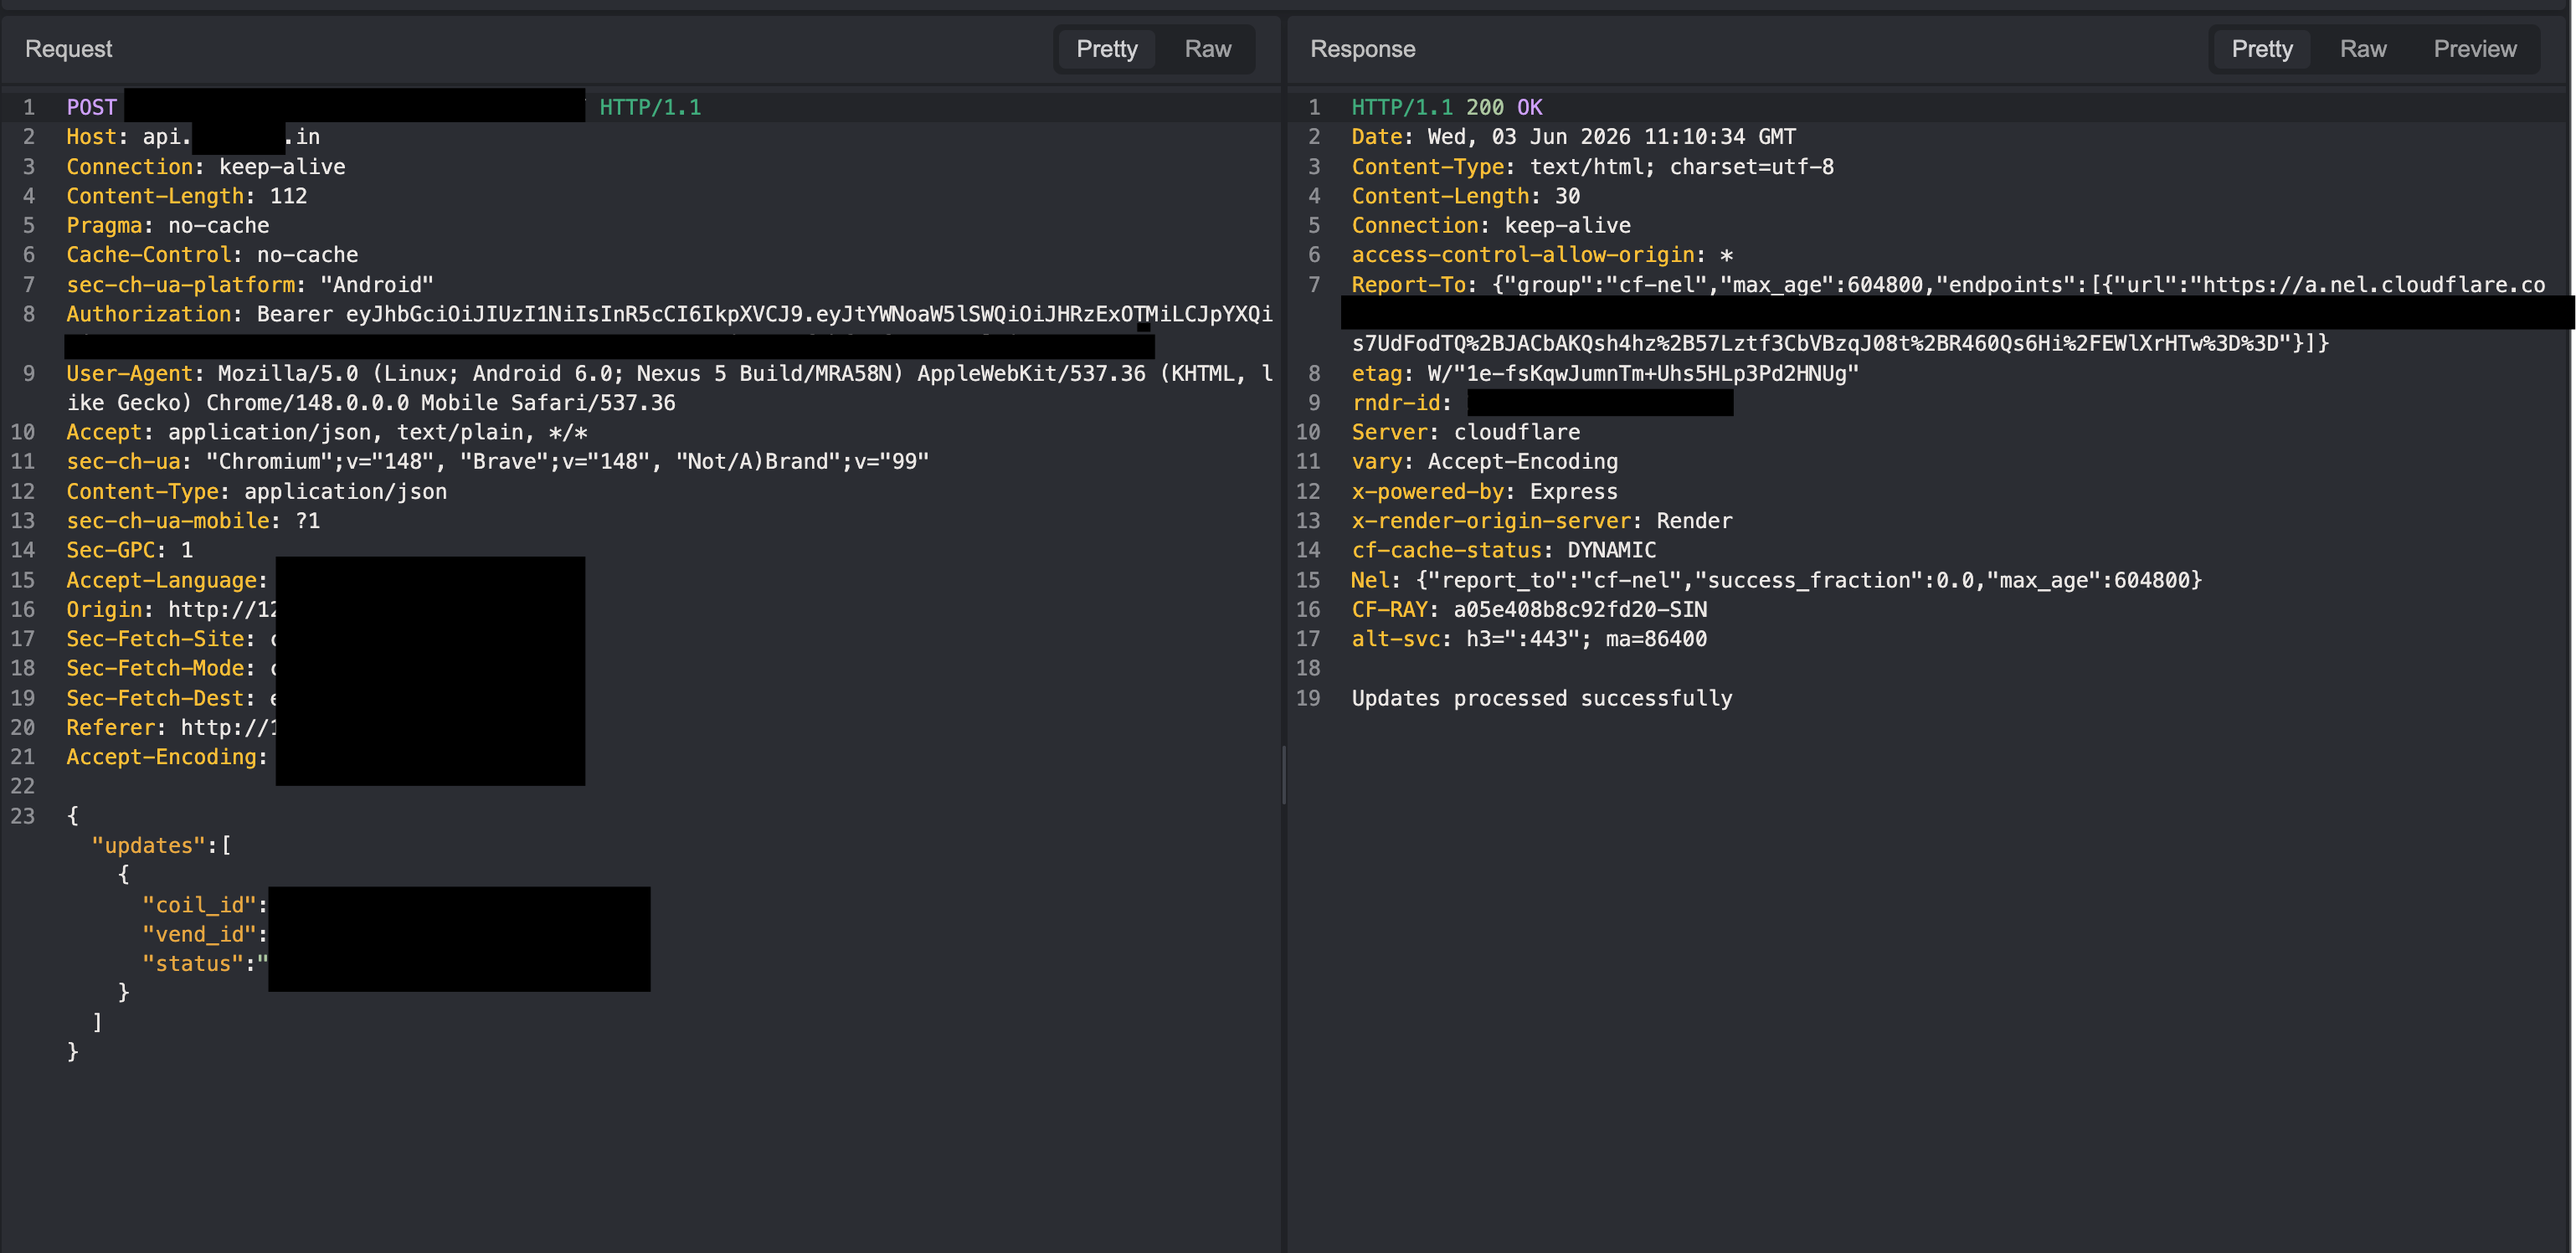Click the Authorization Bearer token line
2576x1253 pixels.
click(x=669, y=314)
